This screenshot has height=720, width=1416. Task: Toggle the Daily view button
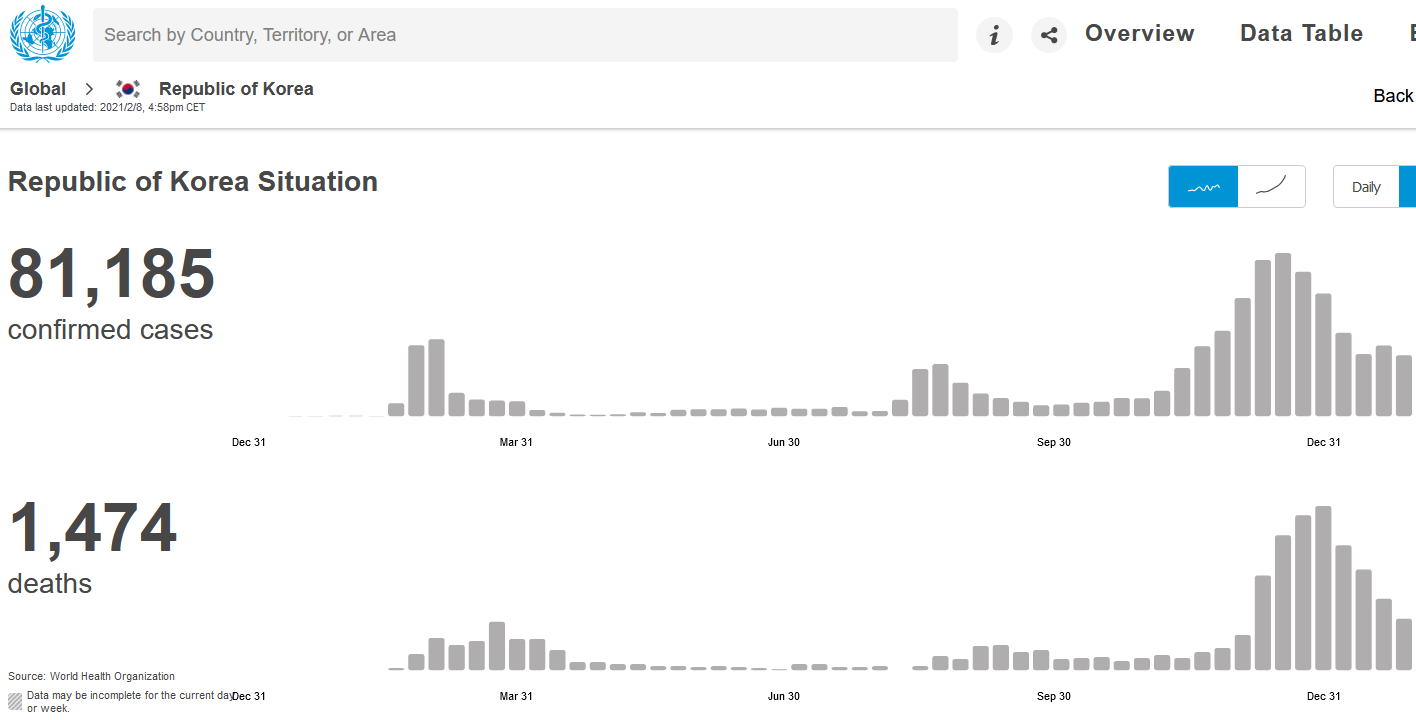pos(1366,187)
